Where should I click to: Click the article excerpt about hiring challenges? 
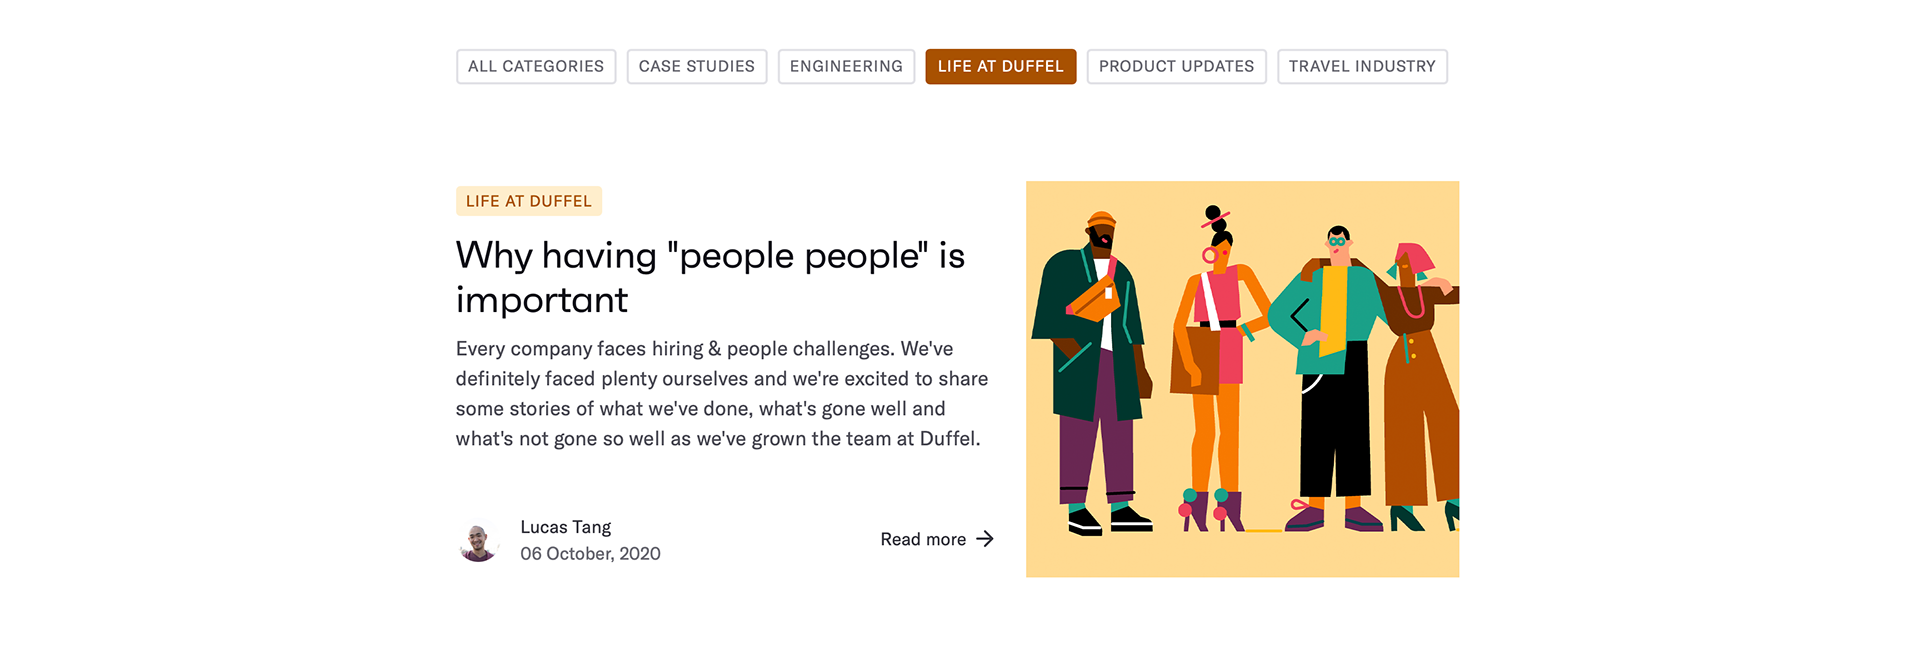[x=722, y=394]
